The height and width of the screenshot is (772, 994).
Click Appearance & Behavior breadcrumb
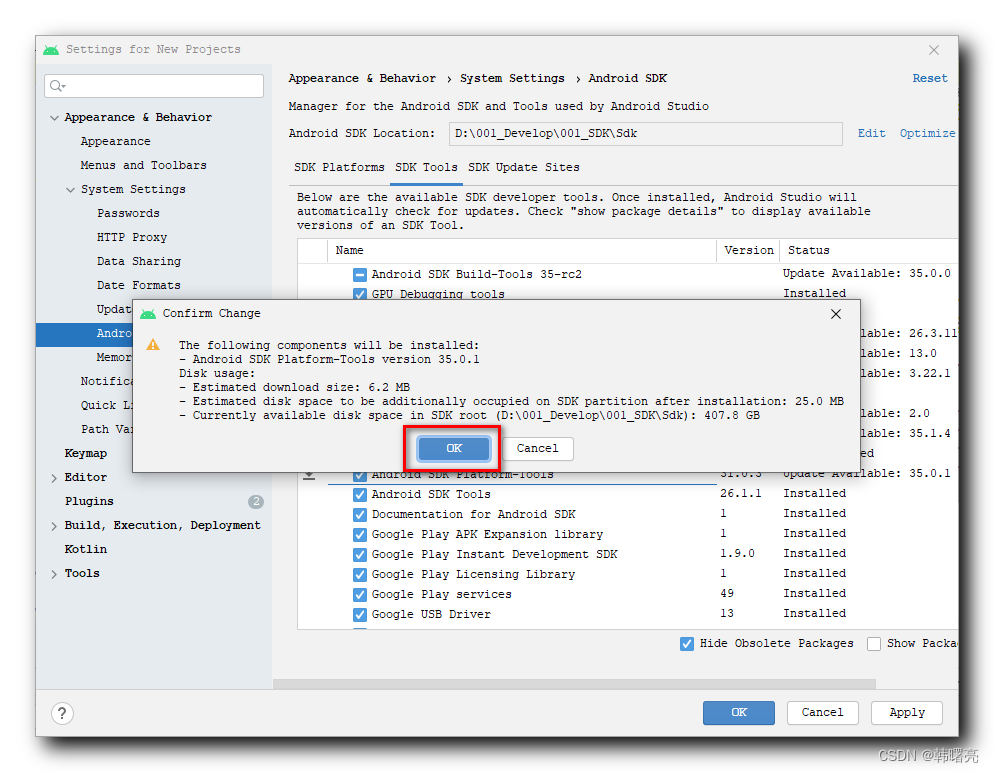362,79
